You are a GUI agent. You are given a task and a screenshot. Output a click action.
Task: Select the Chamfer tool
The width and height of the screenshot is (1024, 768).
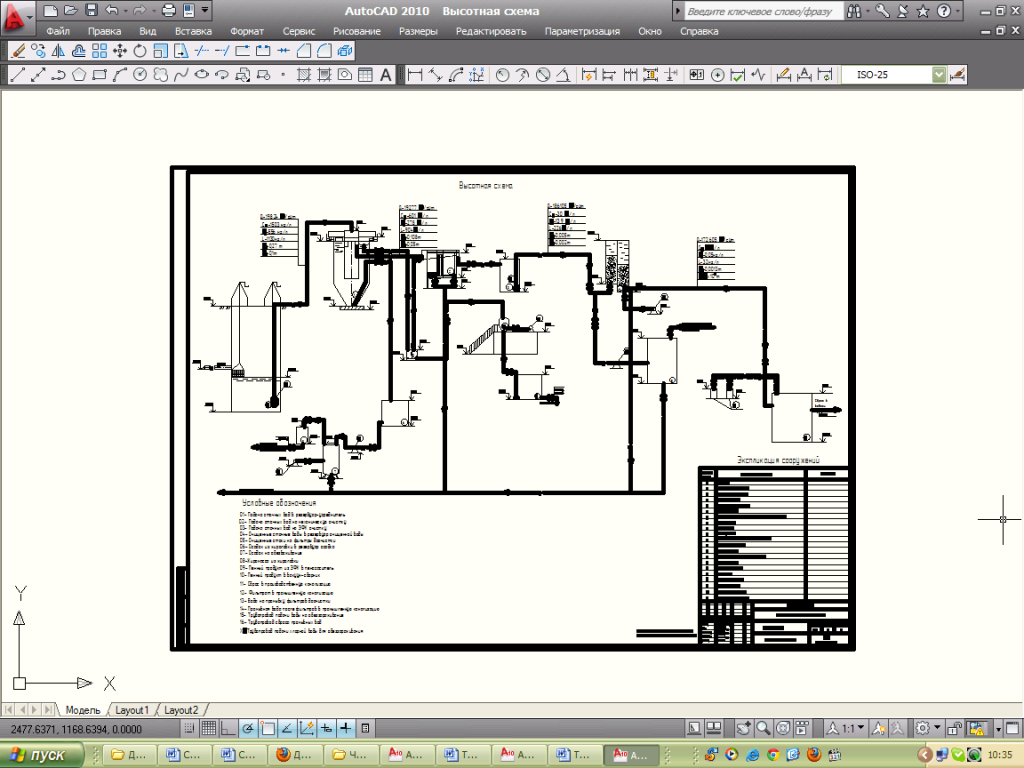pos(304,51)
